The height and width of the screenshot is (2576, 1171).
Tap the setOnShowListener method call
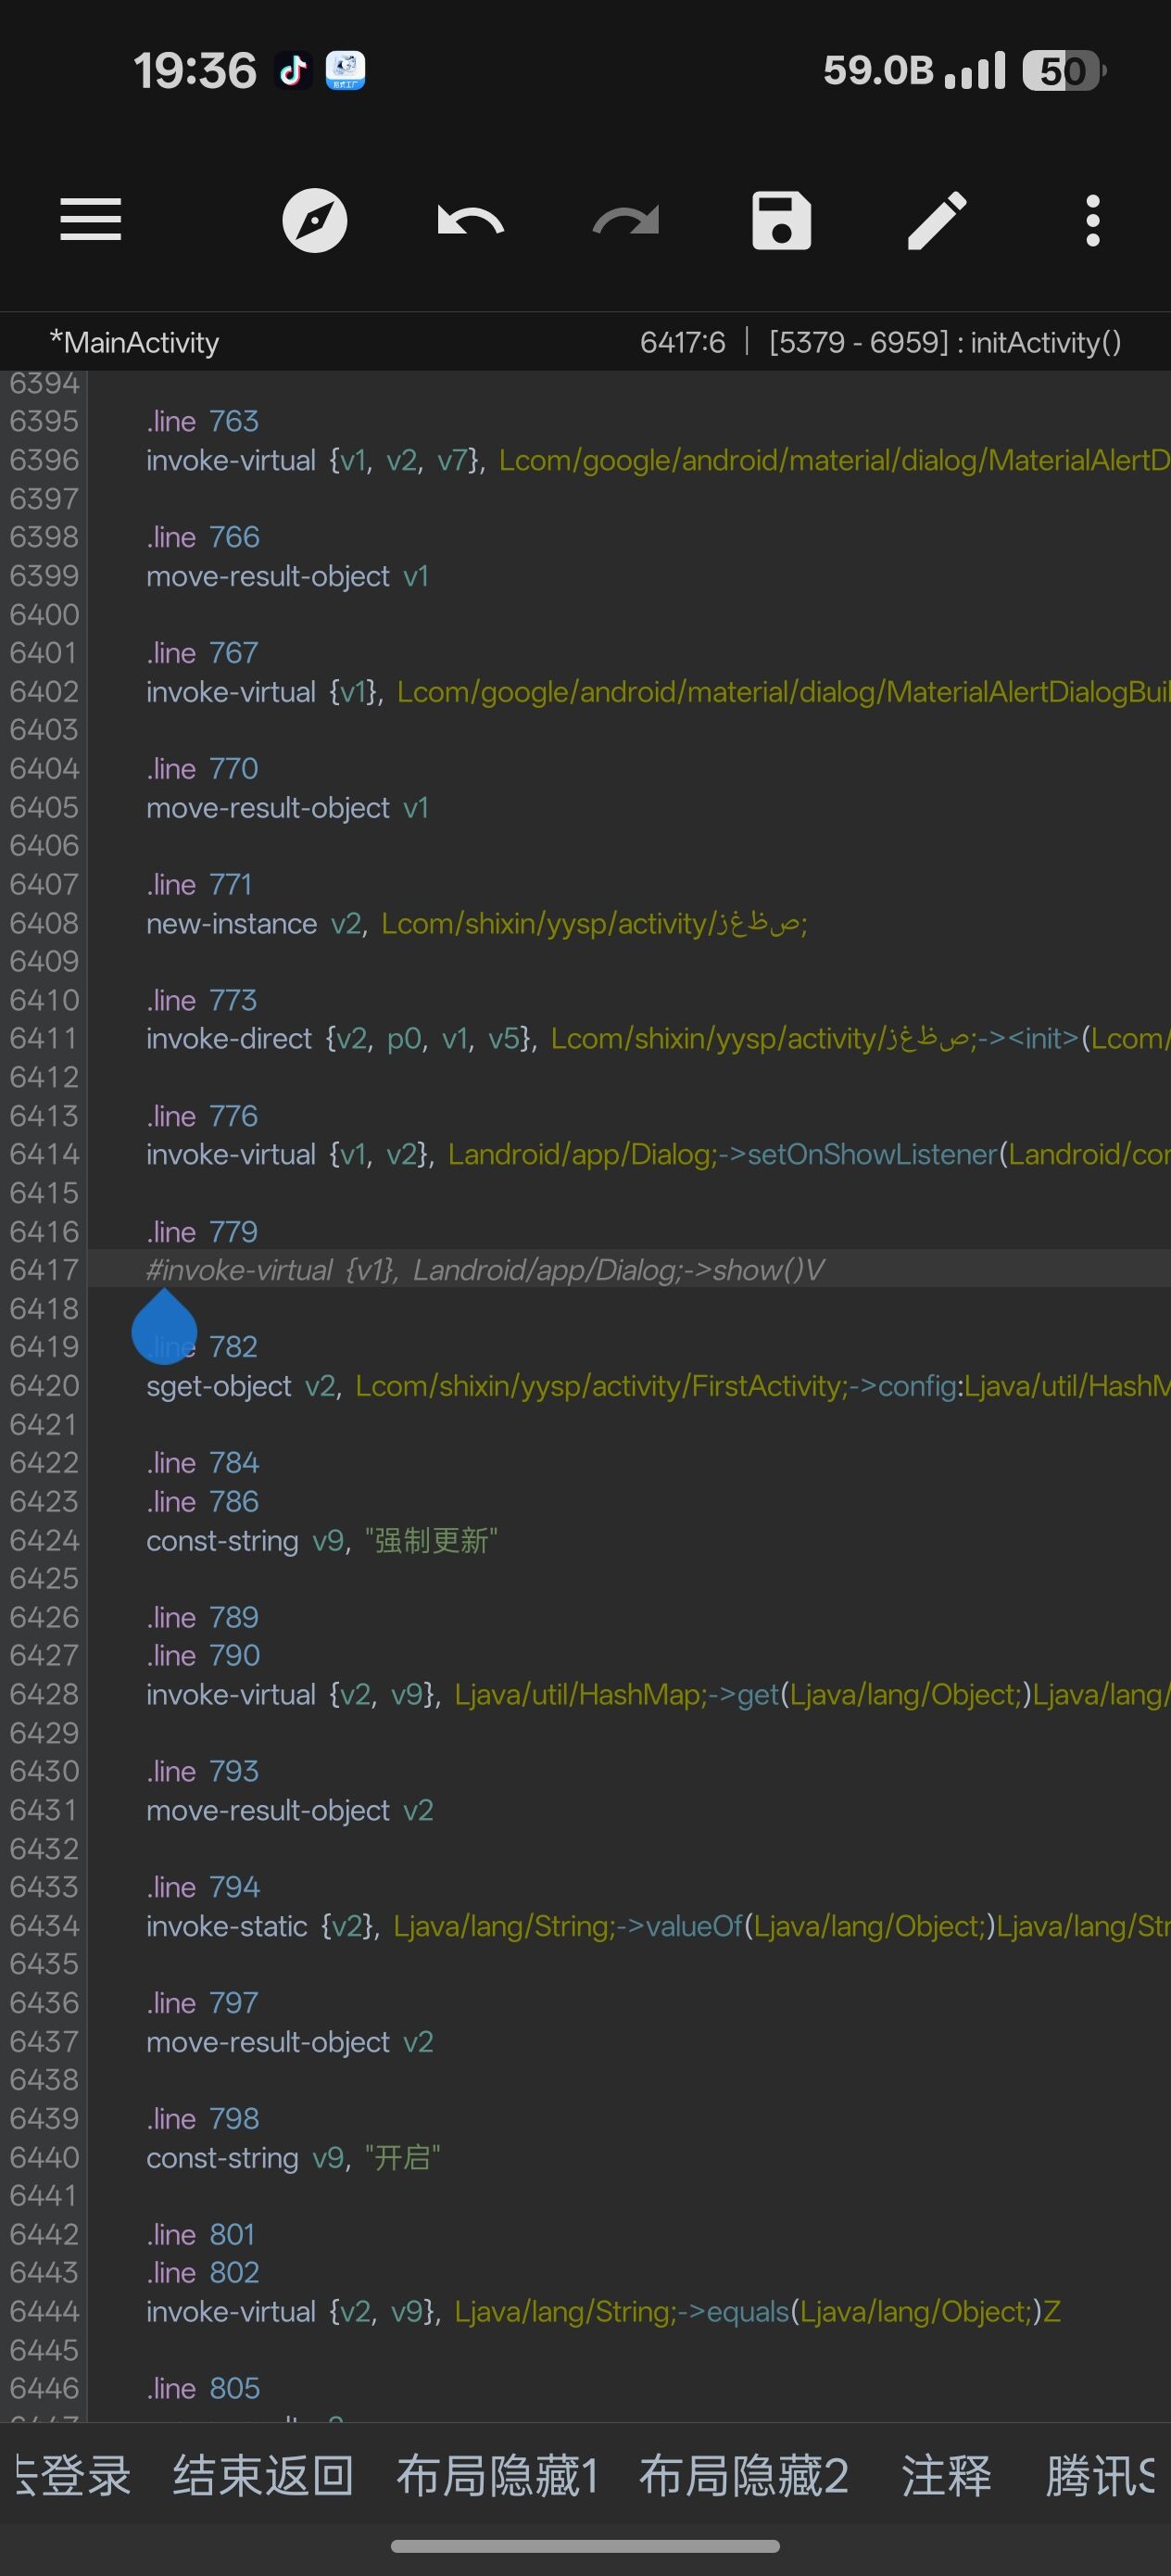click(872, 1154)
